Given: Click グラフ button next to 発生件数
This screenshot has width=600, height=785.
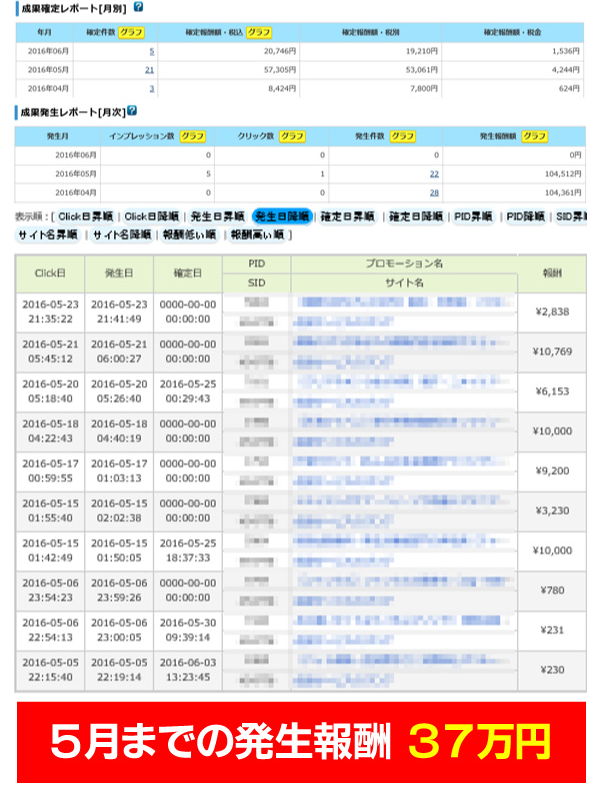Looking at the screenshot, I should 402,136.
